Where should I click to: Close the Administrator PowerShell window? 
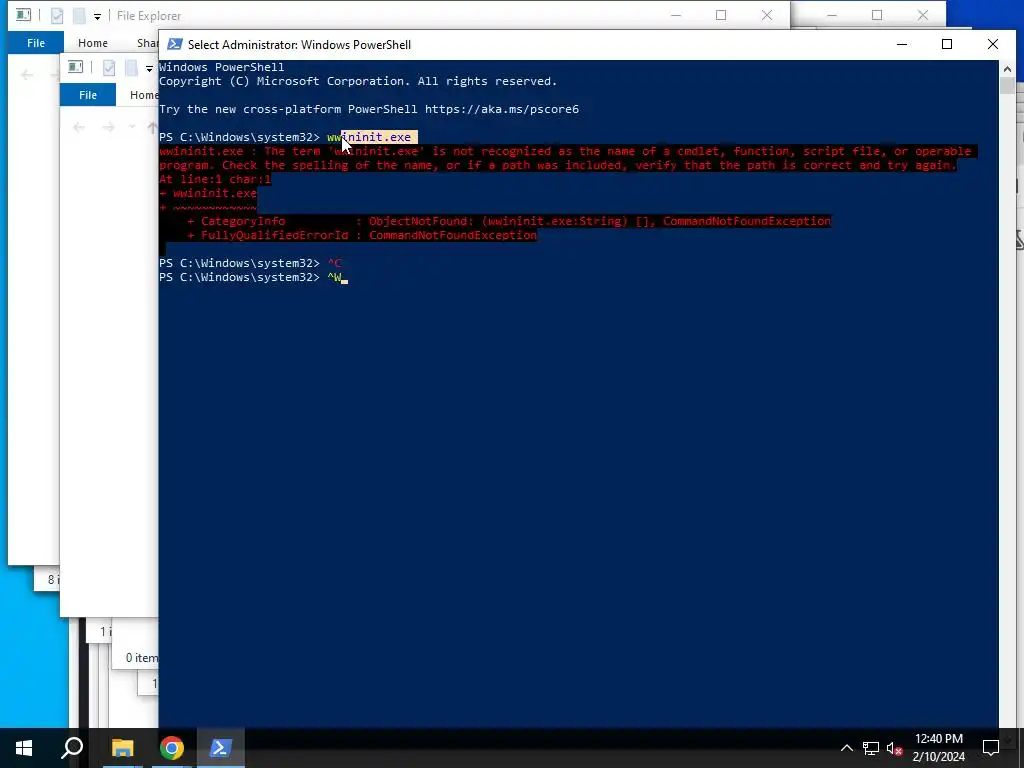(993, 44)
